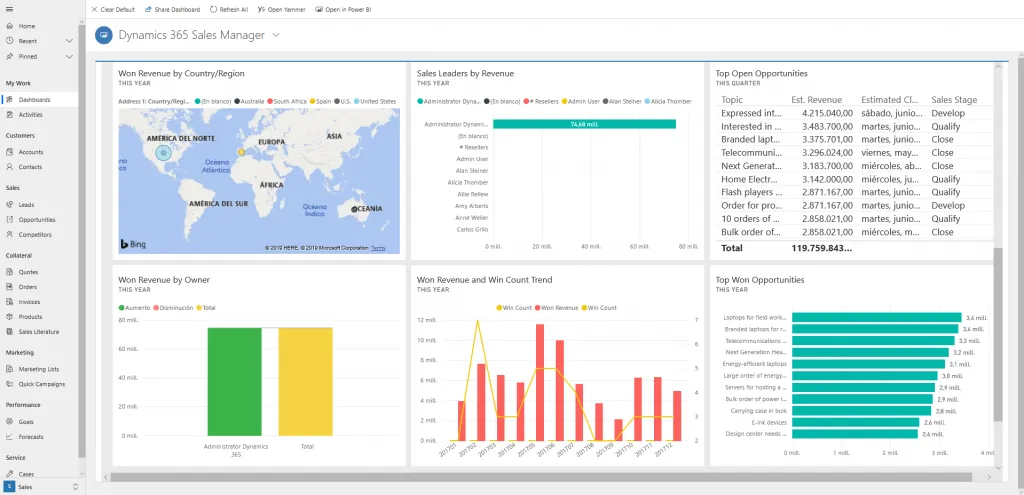Click the Won Revenue legend item
Viewport: 1024px width, 495px height.
click(556, 308)
